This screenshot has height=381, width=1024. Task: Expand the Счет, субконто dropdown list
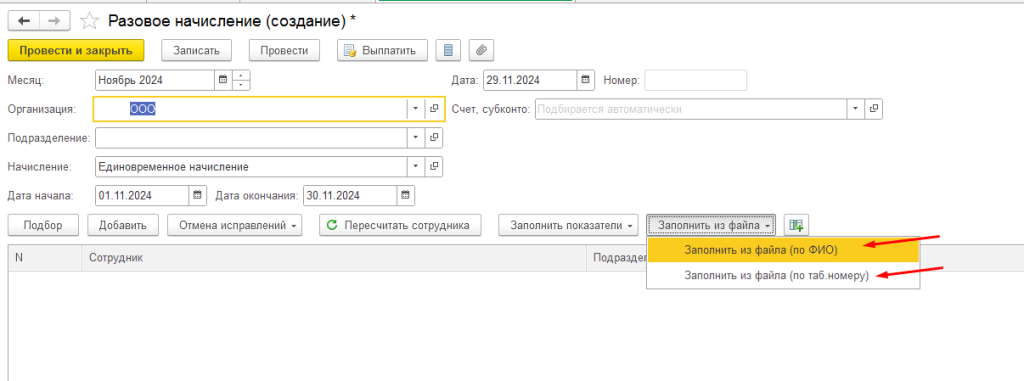856,109
